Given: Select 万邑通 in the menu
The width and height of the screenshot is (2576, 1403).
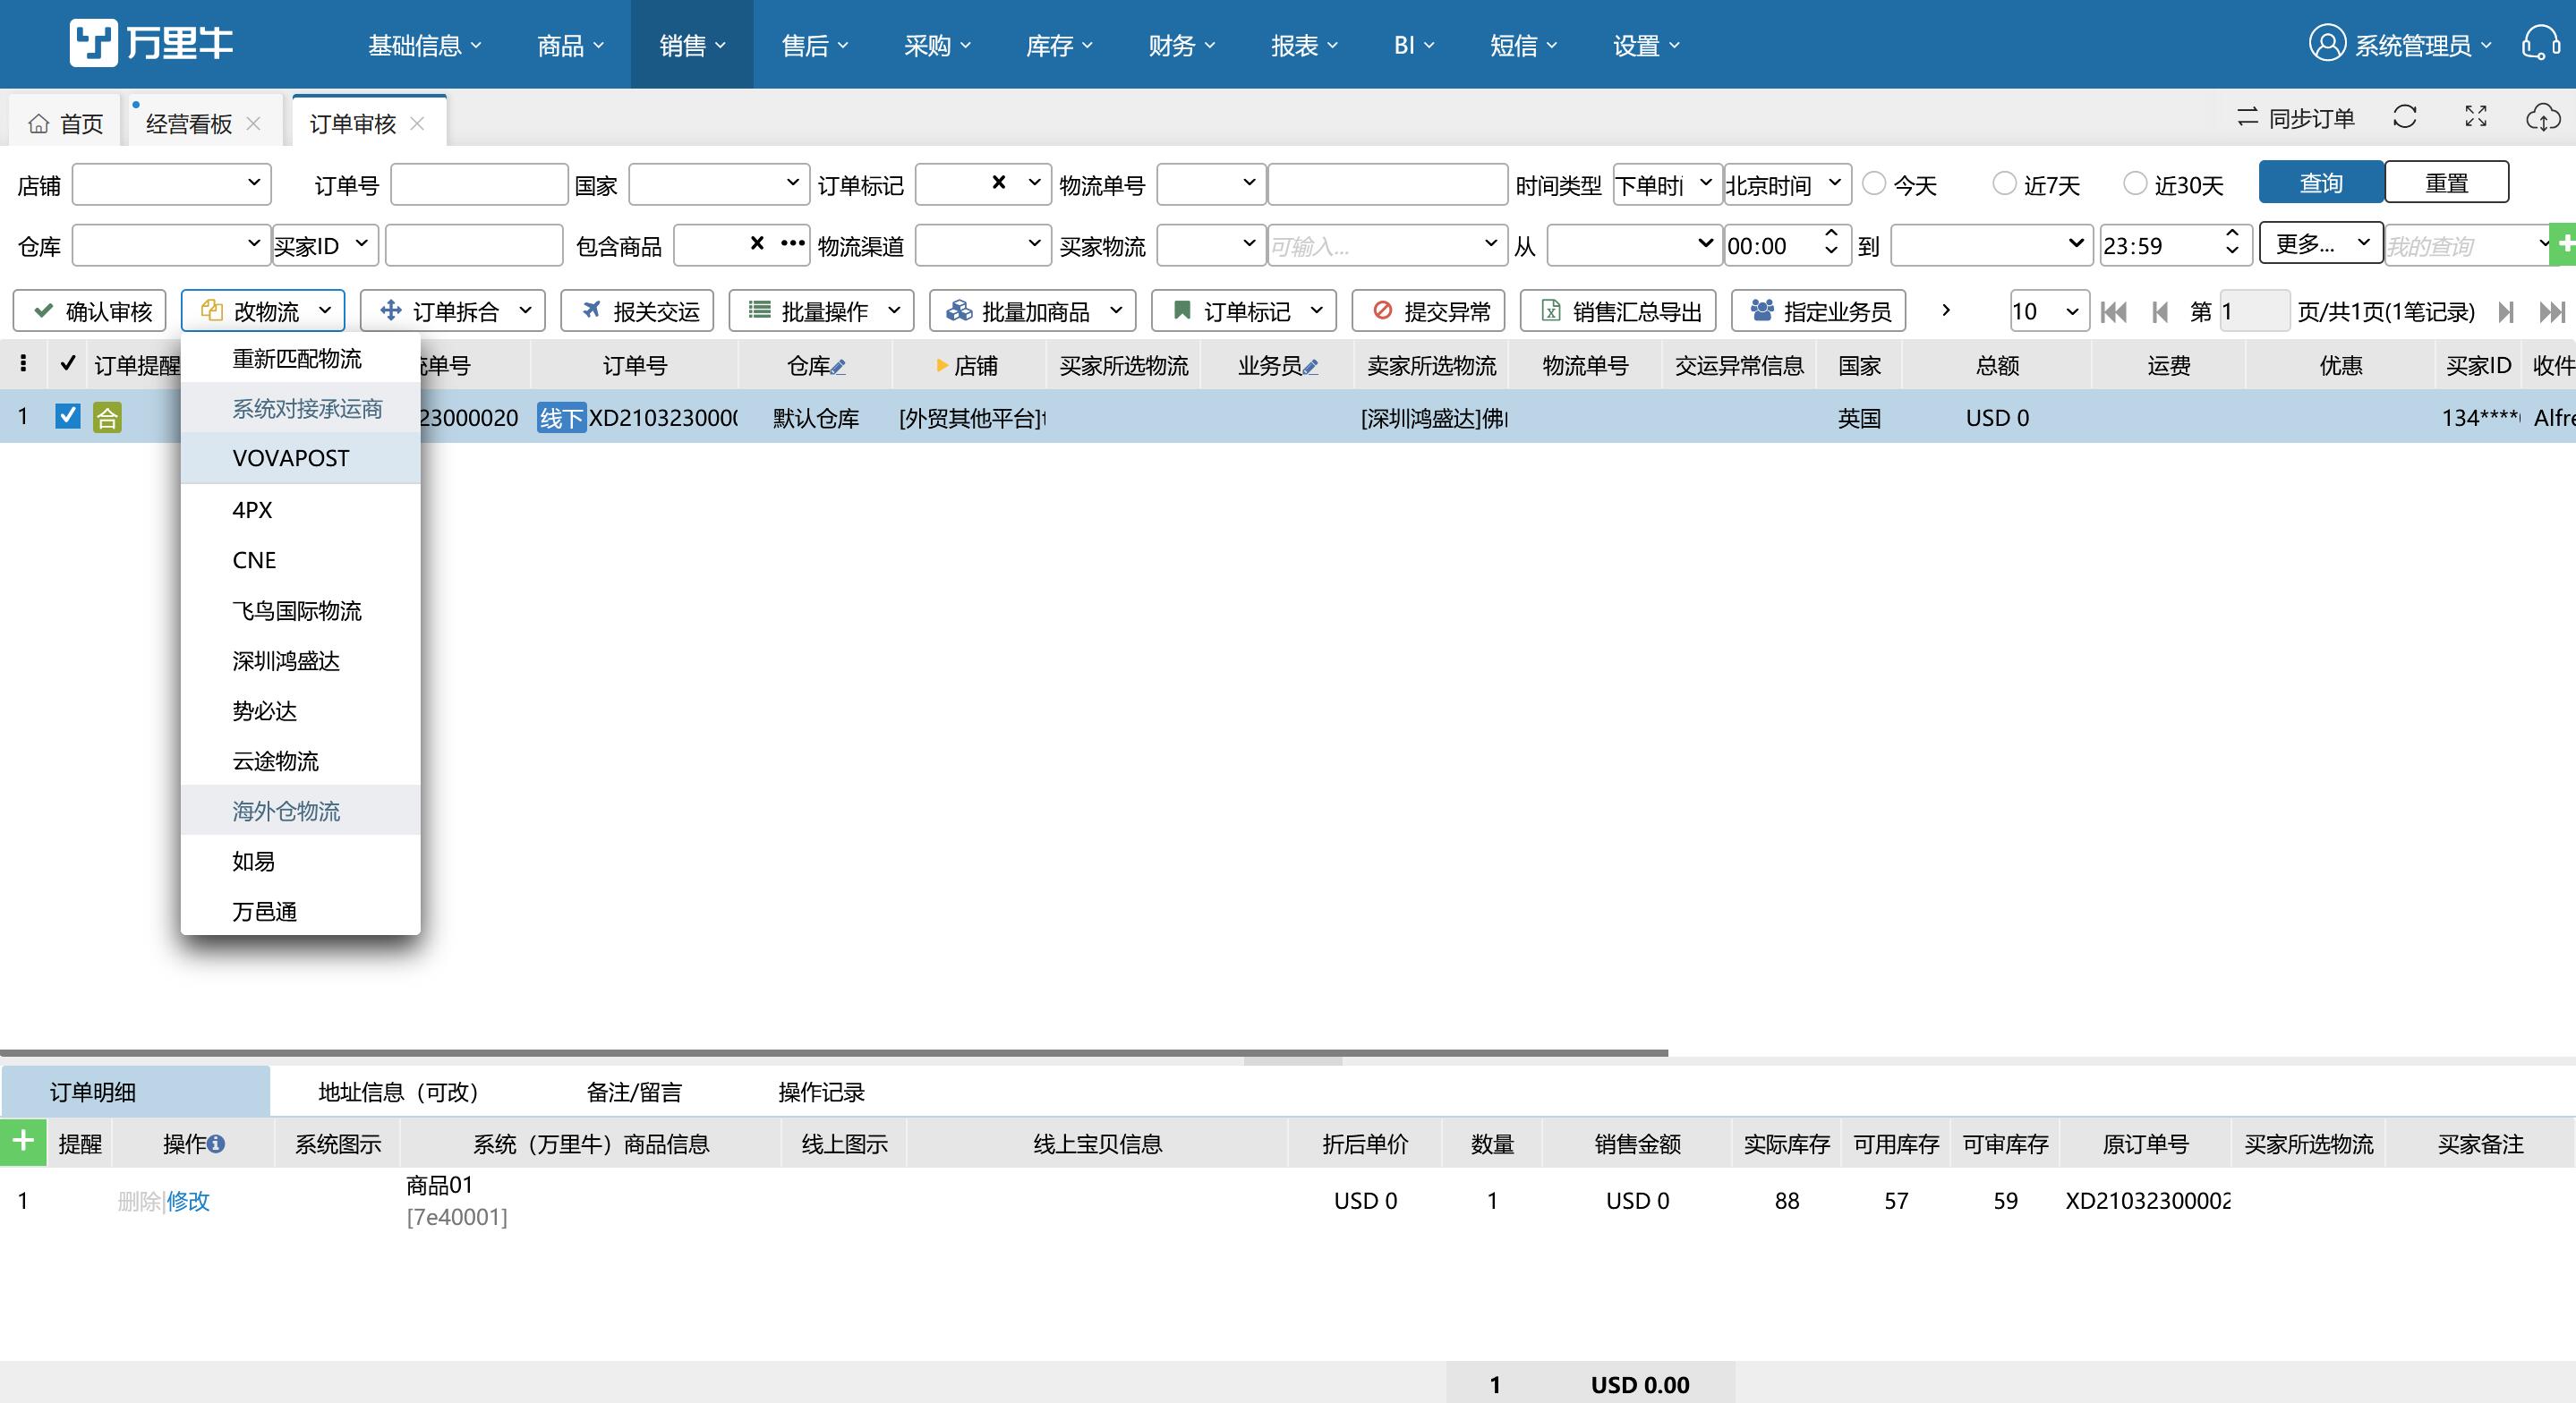Looking at the screenshot, I should pyautogui.click(x=300, y=911).
